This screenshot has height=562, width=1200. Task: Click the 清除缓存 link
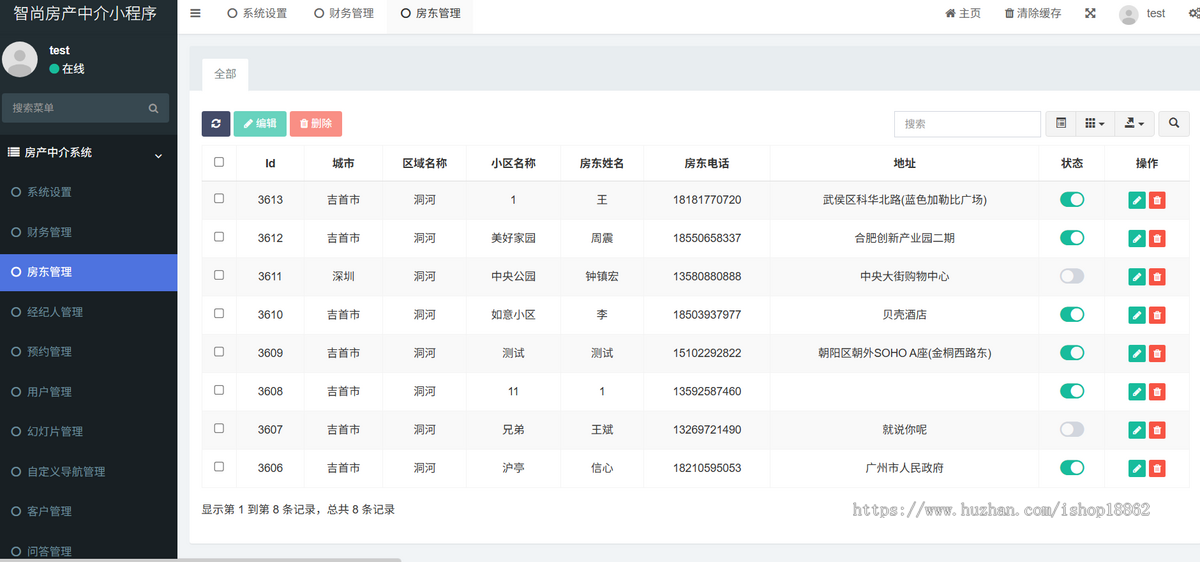(1033, 14)
